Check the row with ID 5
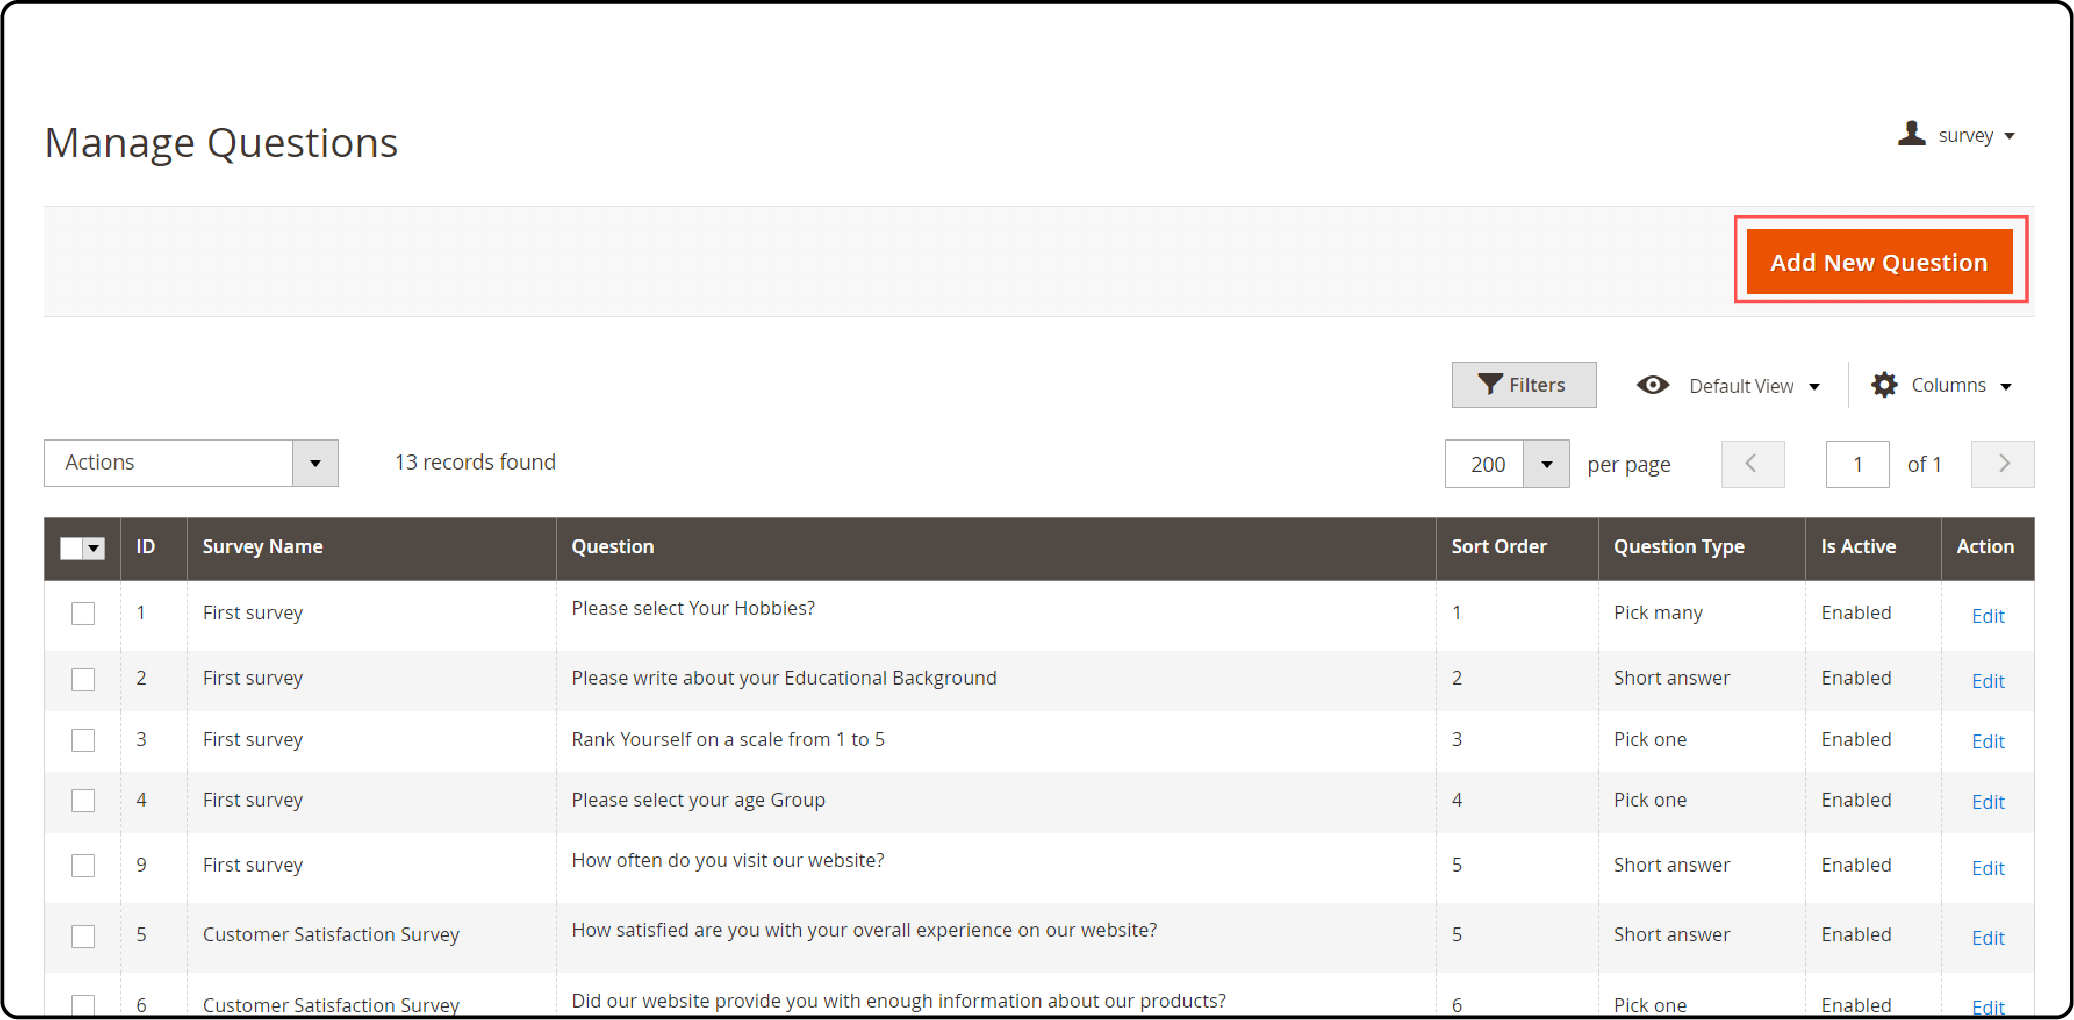Viewport: 2074px width, 1020px height. tap(83, 936)
